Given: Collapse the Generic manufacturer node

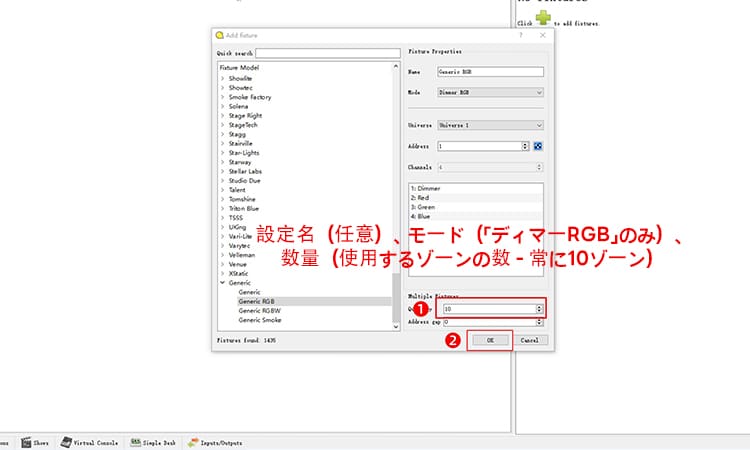Looking at the screenshot, I should (x=222, y=283).
